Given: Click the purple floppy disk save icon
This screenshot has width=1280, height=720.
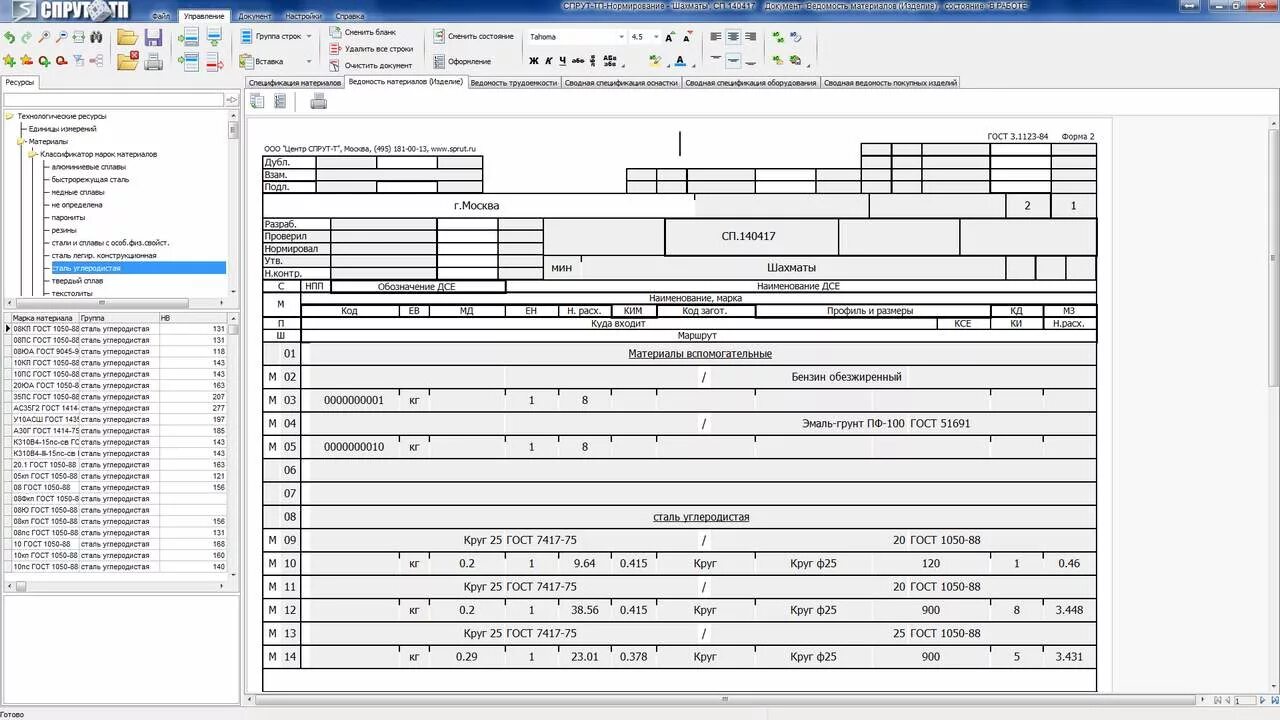Looking at the screenshot, I should [153, 37].
